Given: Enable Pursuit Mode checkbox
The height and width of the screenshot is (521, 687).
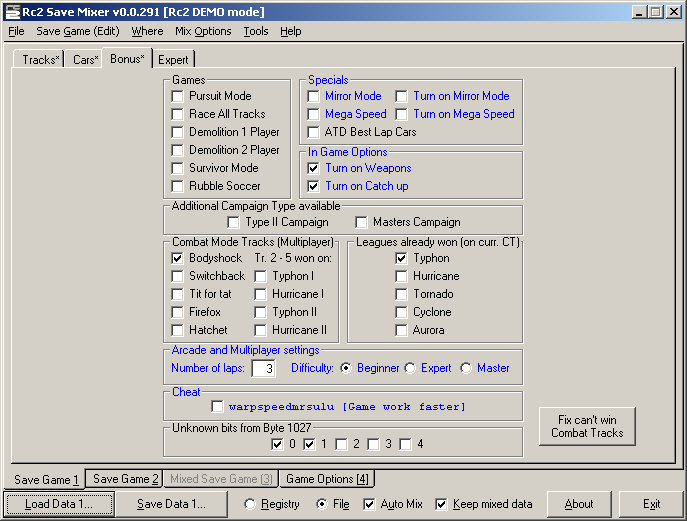Looking at the screenshot, I should (177, 96).
